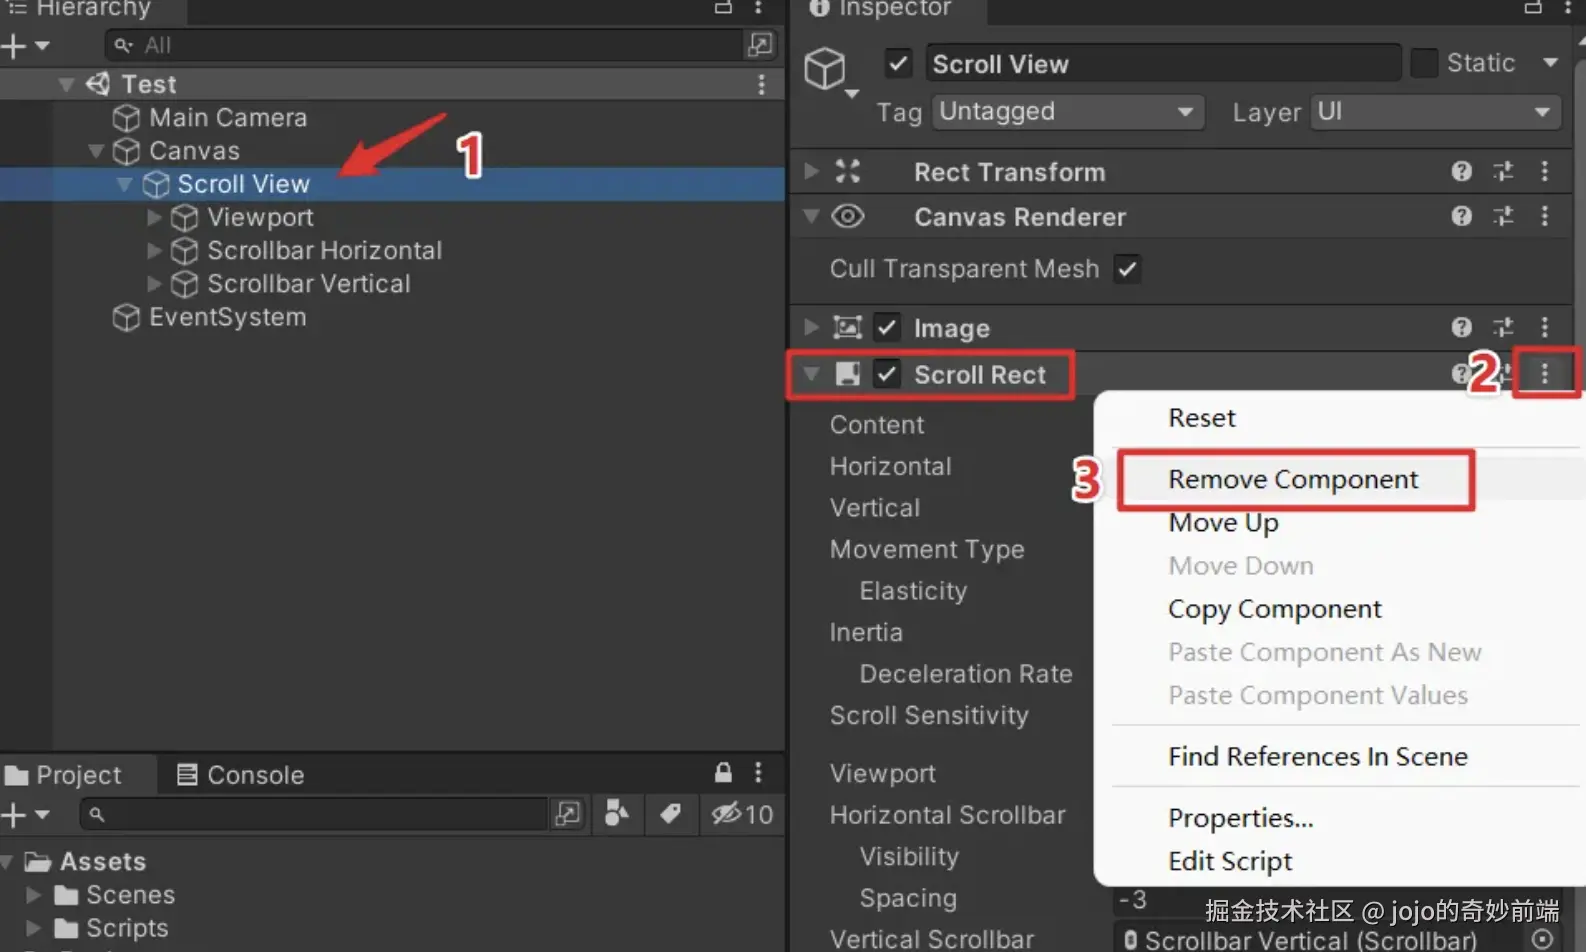Image resolution: width=1586 pixels, height=952 pixels.
Task: Open the Layer dropdown showing UI
Action: [1435, 111]
